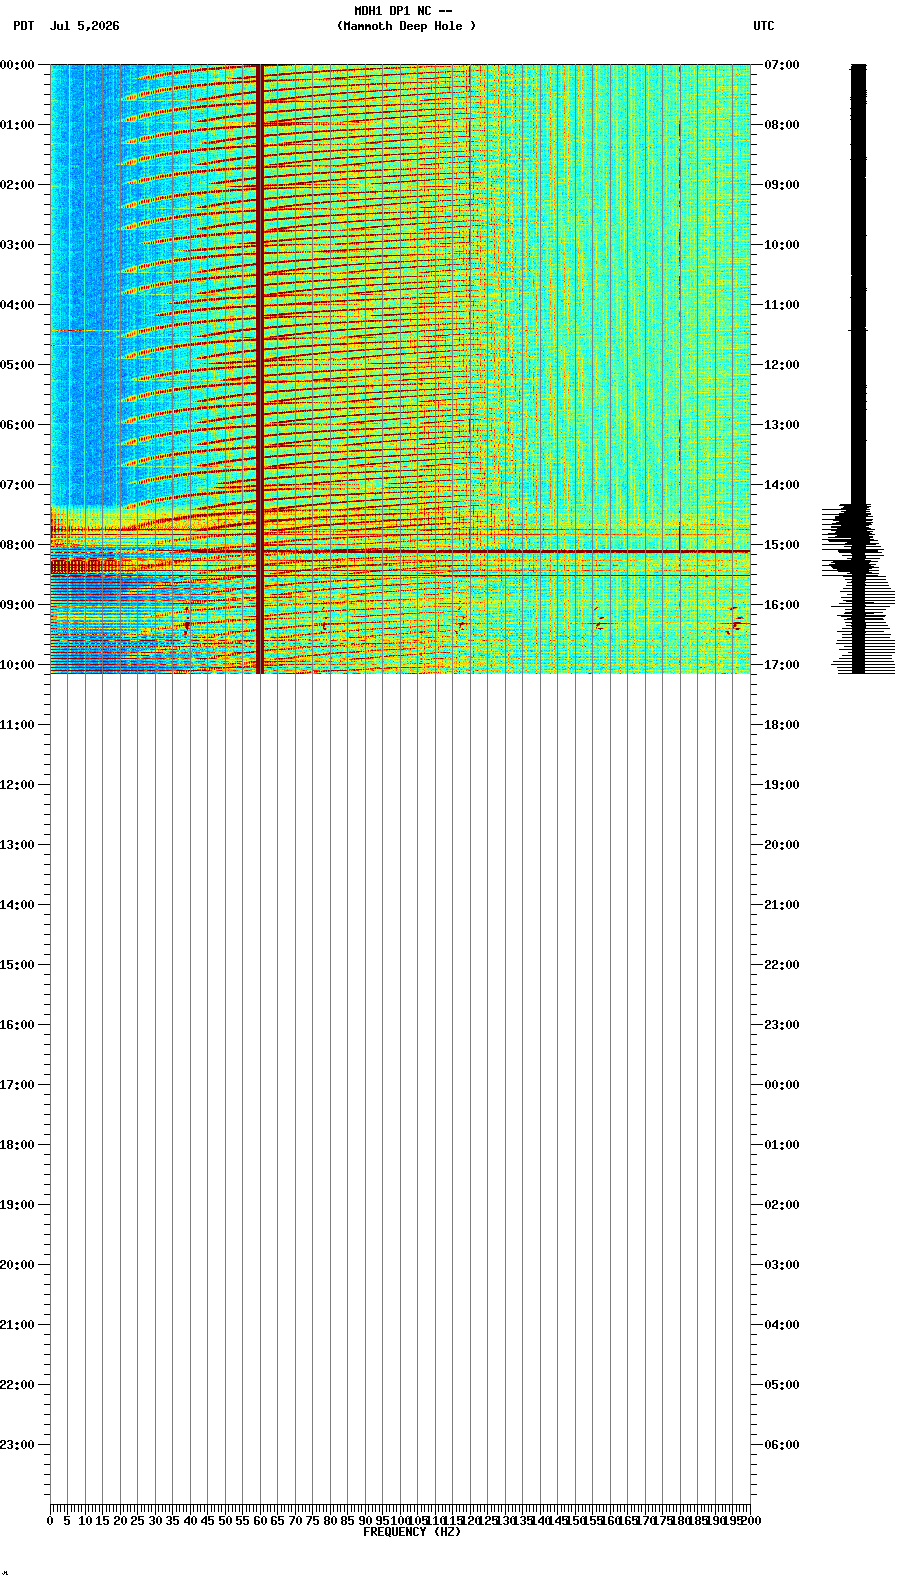Screen dimensions: 902x1584
Task: Click the 09:00 label on UTC axis
Action: coord(782,184)
